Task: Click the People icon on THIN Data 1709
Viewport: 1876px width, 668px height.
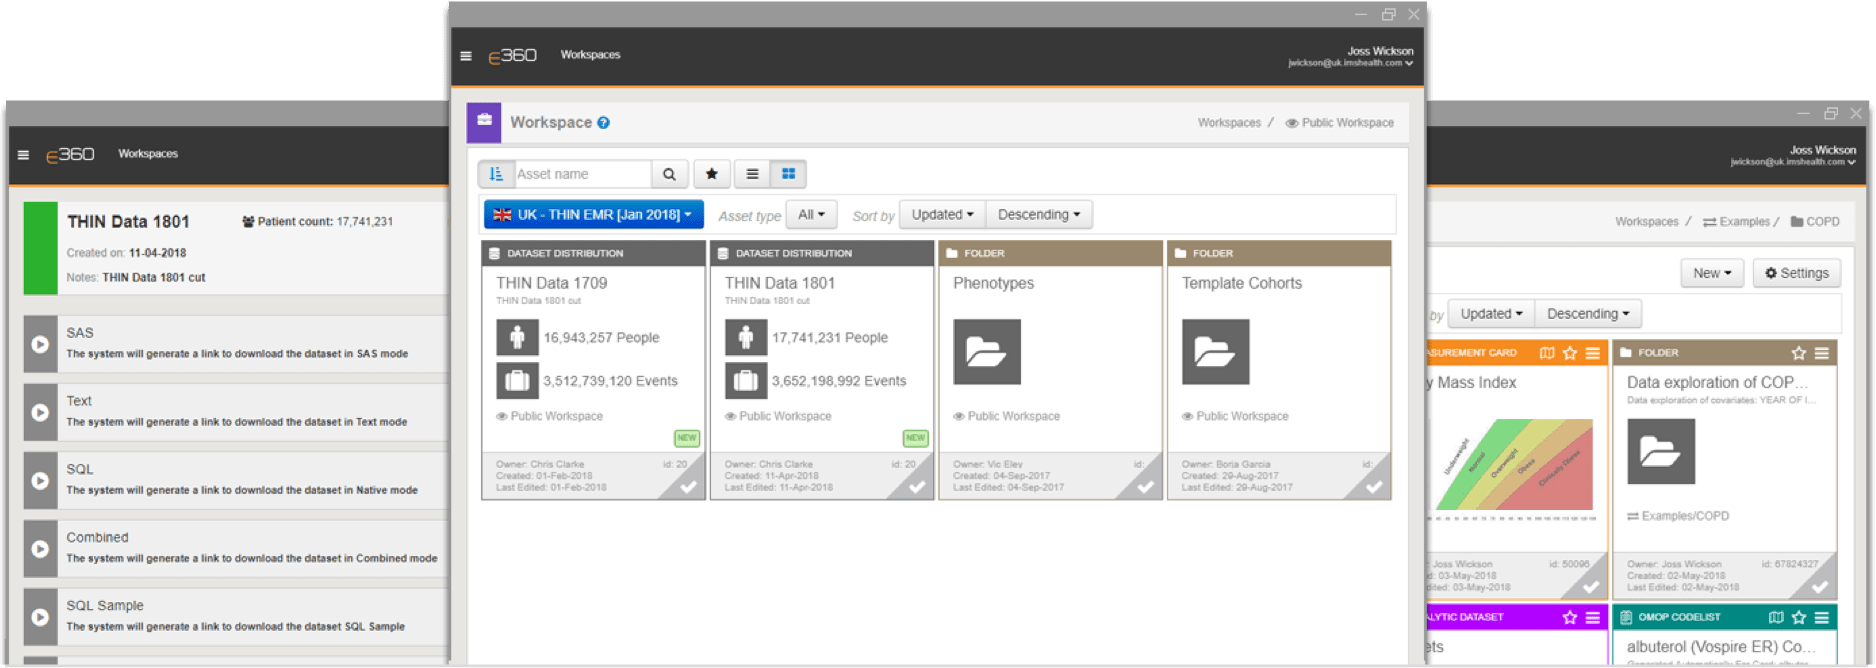Action: [x=517, y=338]
